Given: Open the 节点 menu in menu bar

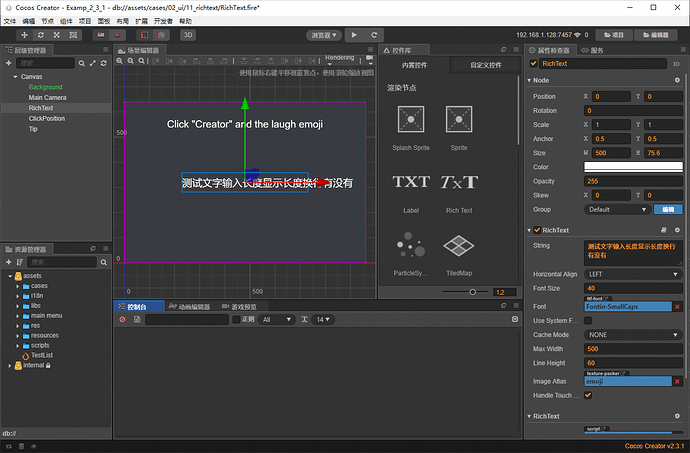Looking at the screenshot, I should point(48,20).
